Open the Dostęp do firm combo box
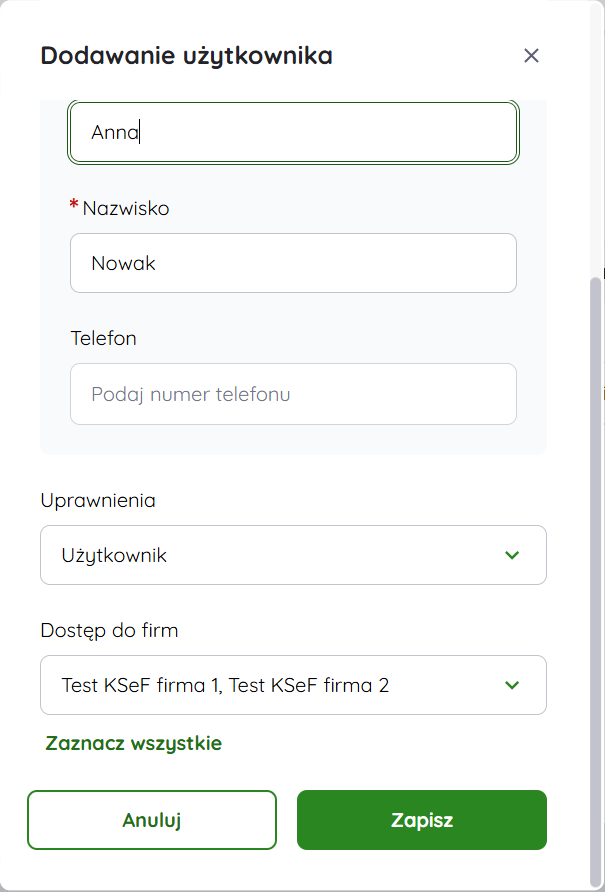 pyautogui.click(x=293, y=685)
